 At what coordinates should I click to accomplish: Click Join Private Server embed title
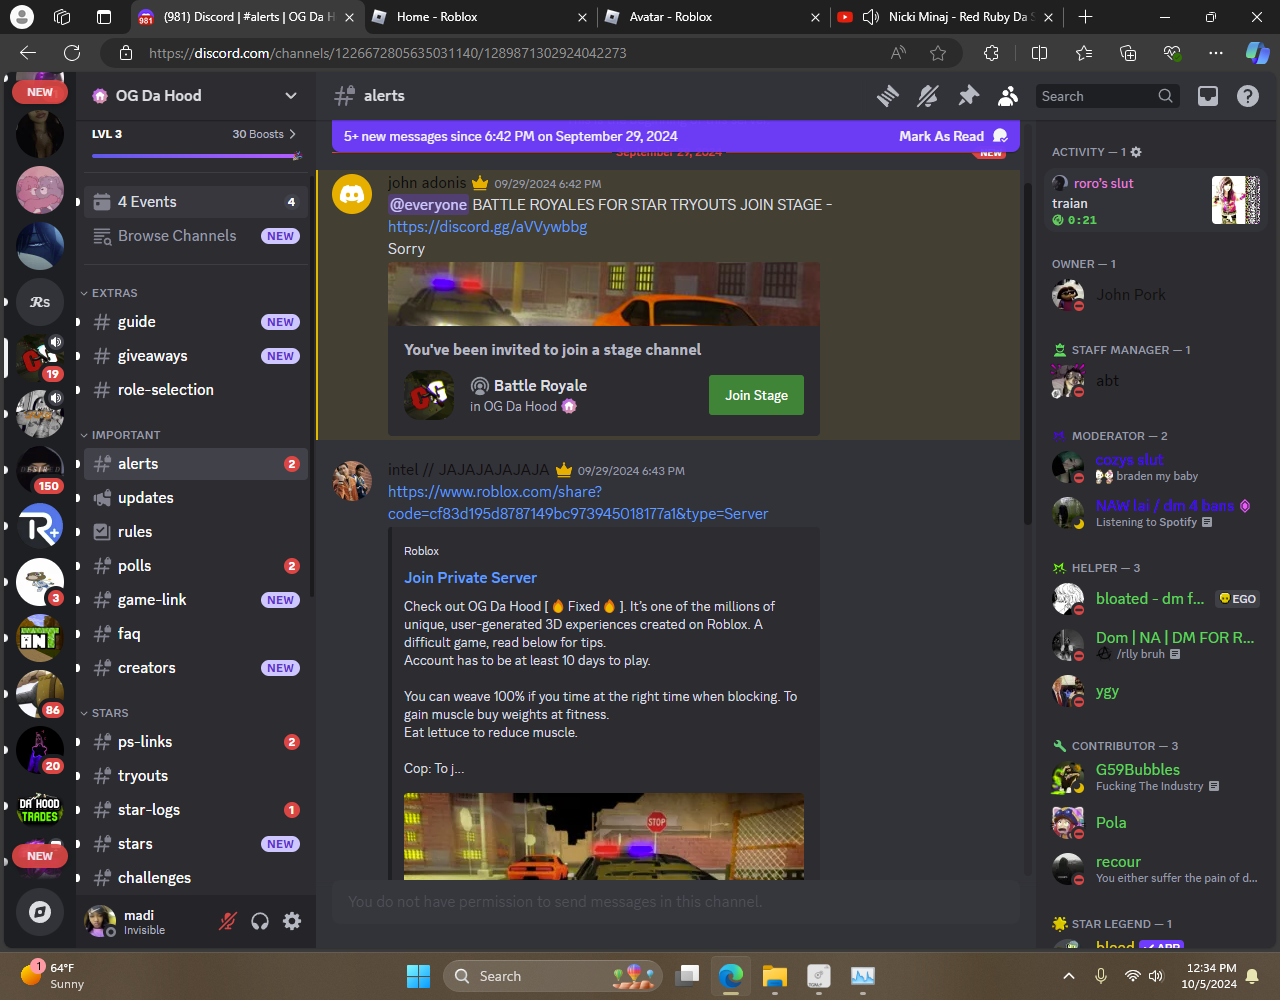click(470, 578)
